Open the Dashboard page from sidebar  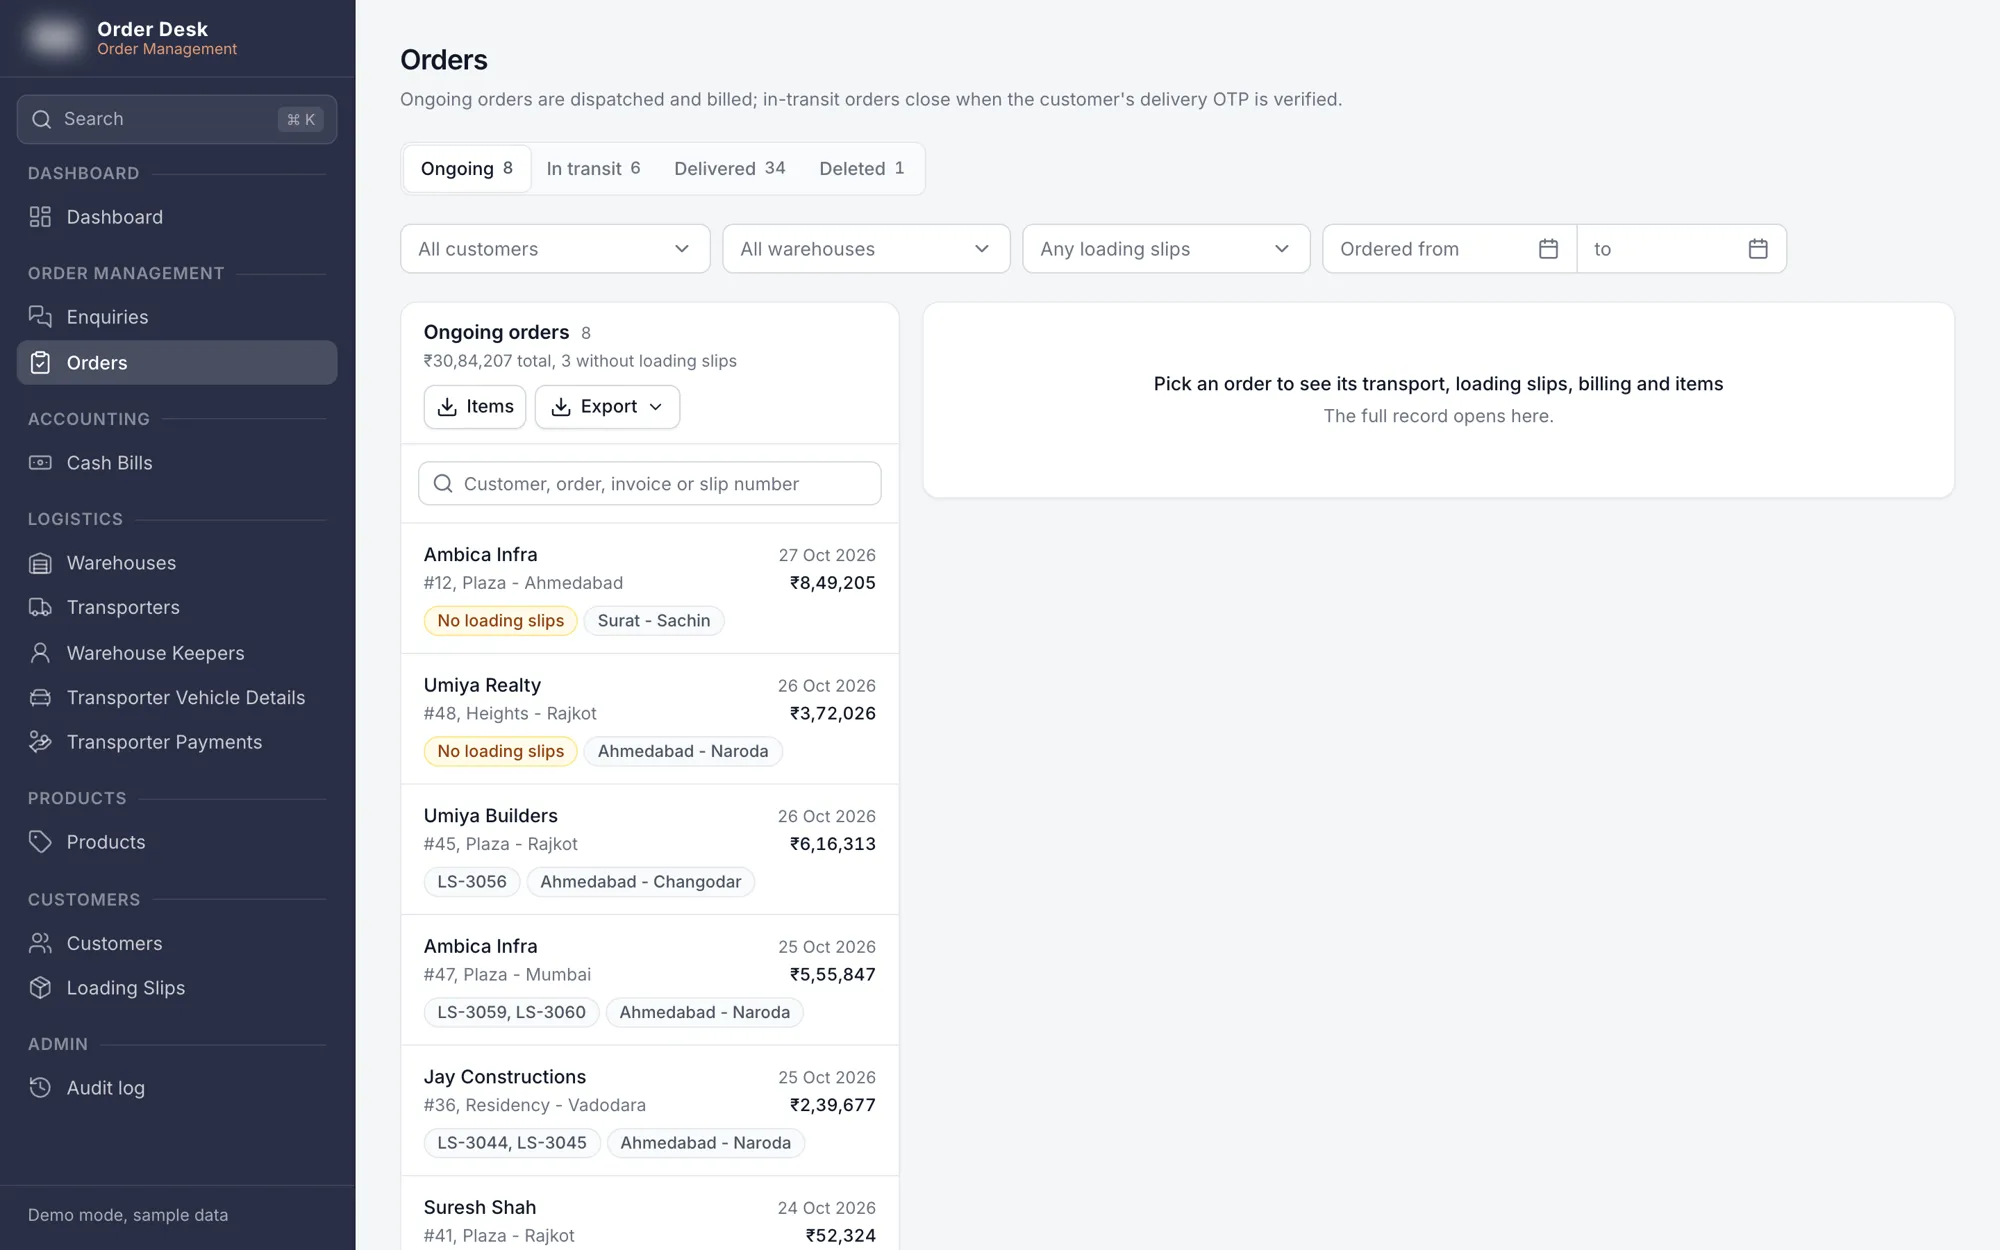click(177, 217)
